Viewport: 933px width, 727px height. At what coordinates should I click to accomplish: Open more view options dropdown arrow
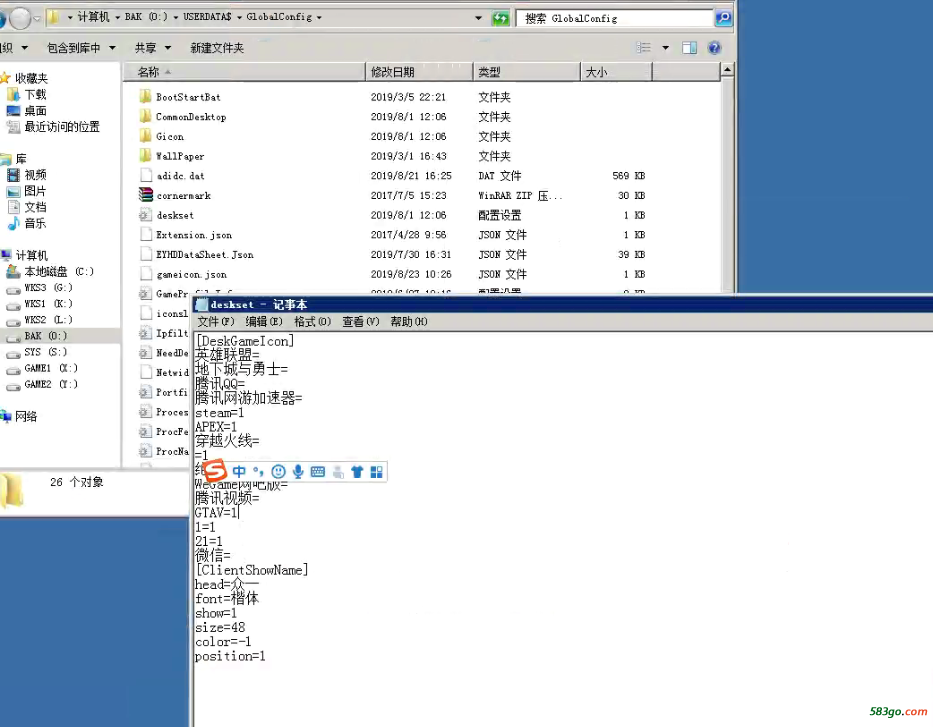click(x=666, y=48)
